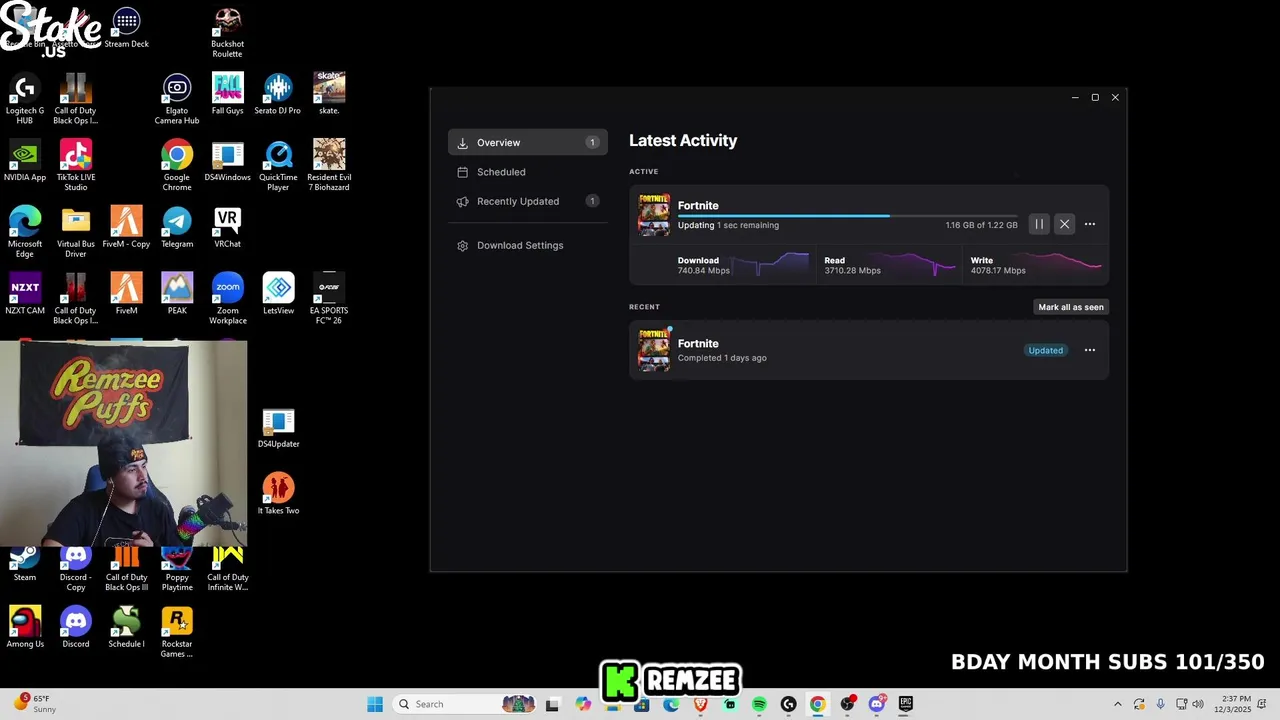Screen dimensions: 1280x720
Task: Open the volume control in the system tray
Action: [1198, 704]
